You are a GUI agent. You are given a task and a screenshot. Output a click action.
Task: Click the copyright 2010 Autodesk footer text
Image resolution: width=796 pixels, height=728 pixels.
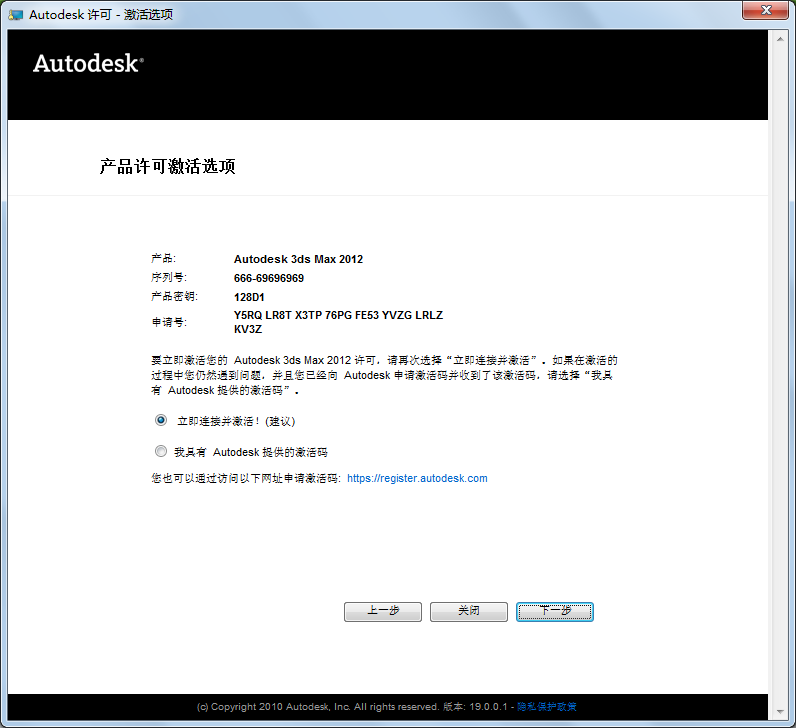(318, 707)
